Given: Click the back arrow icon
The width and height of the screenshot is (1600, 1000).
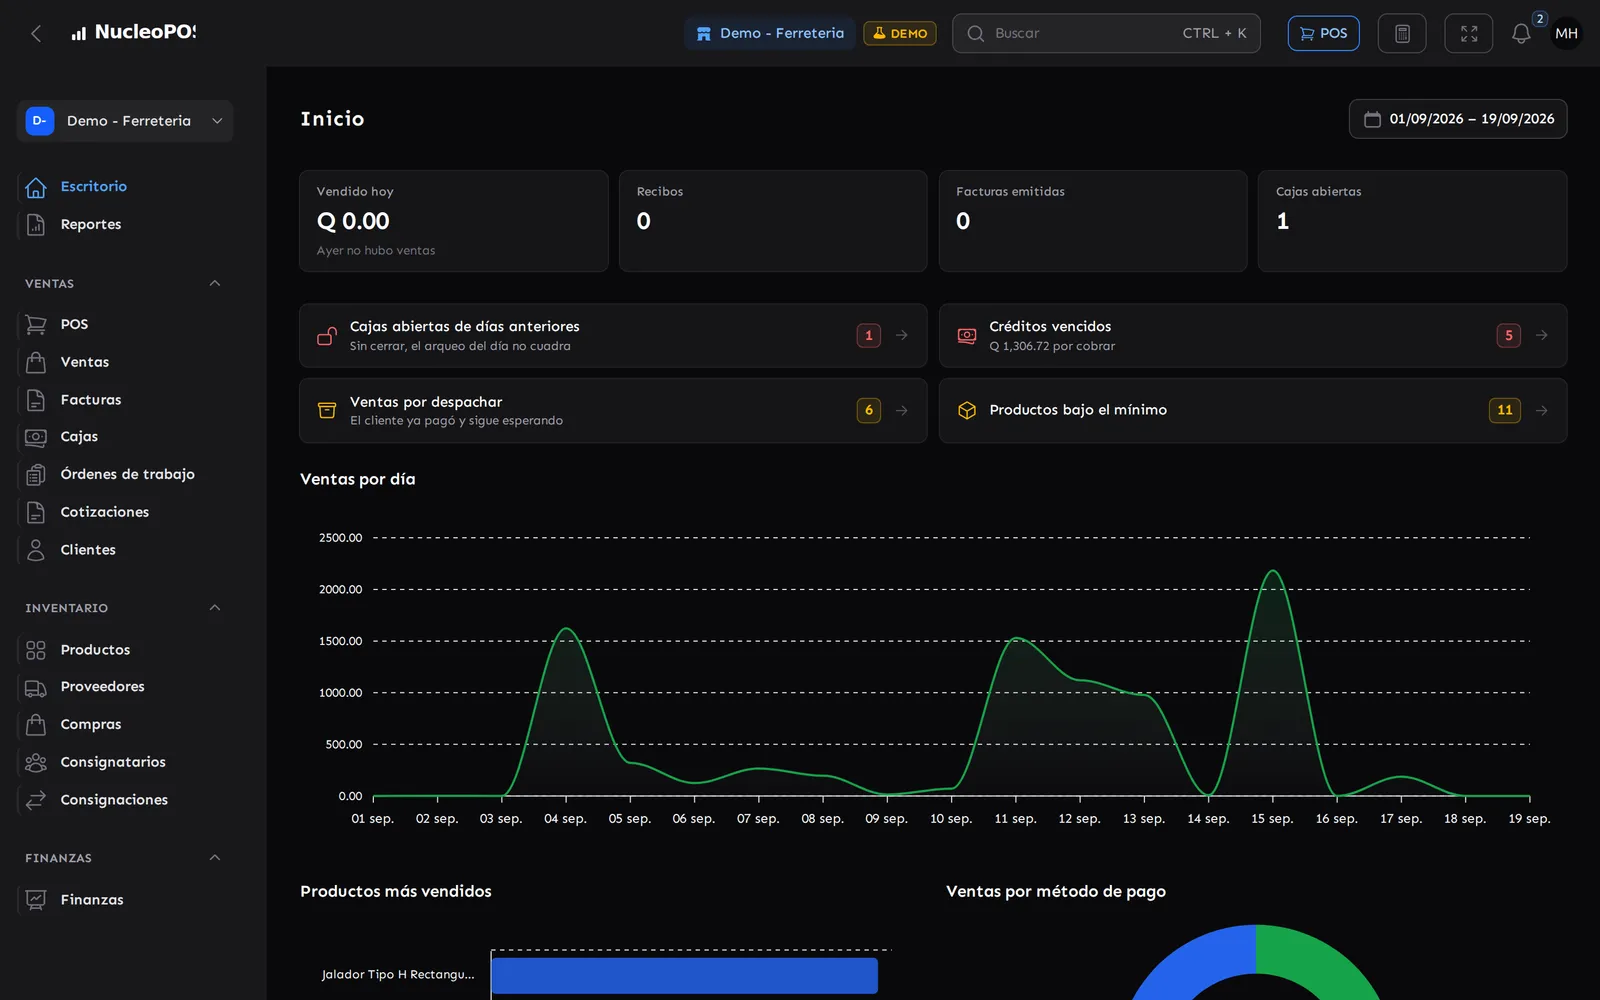Looking at the screenshot, I should coord(36,33).
